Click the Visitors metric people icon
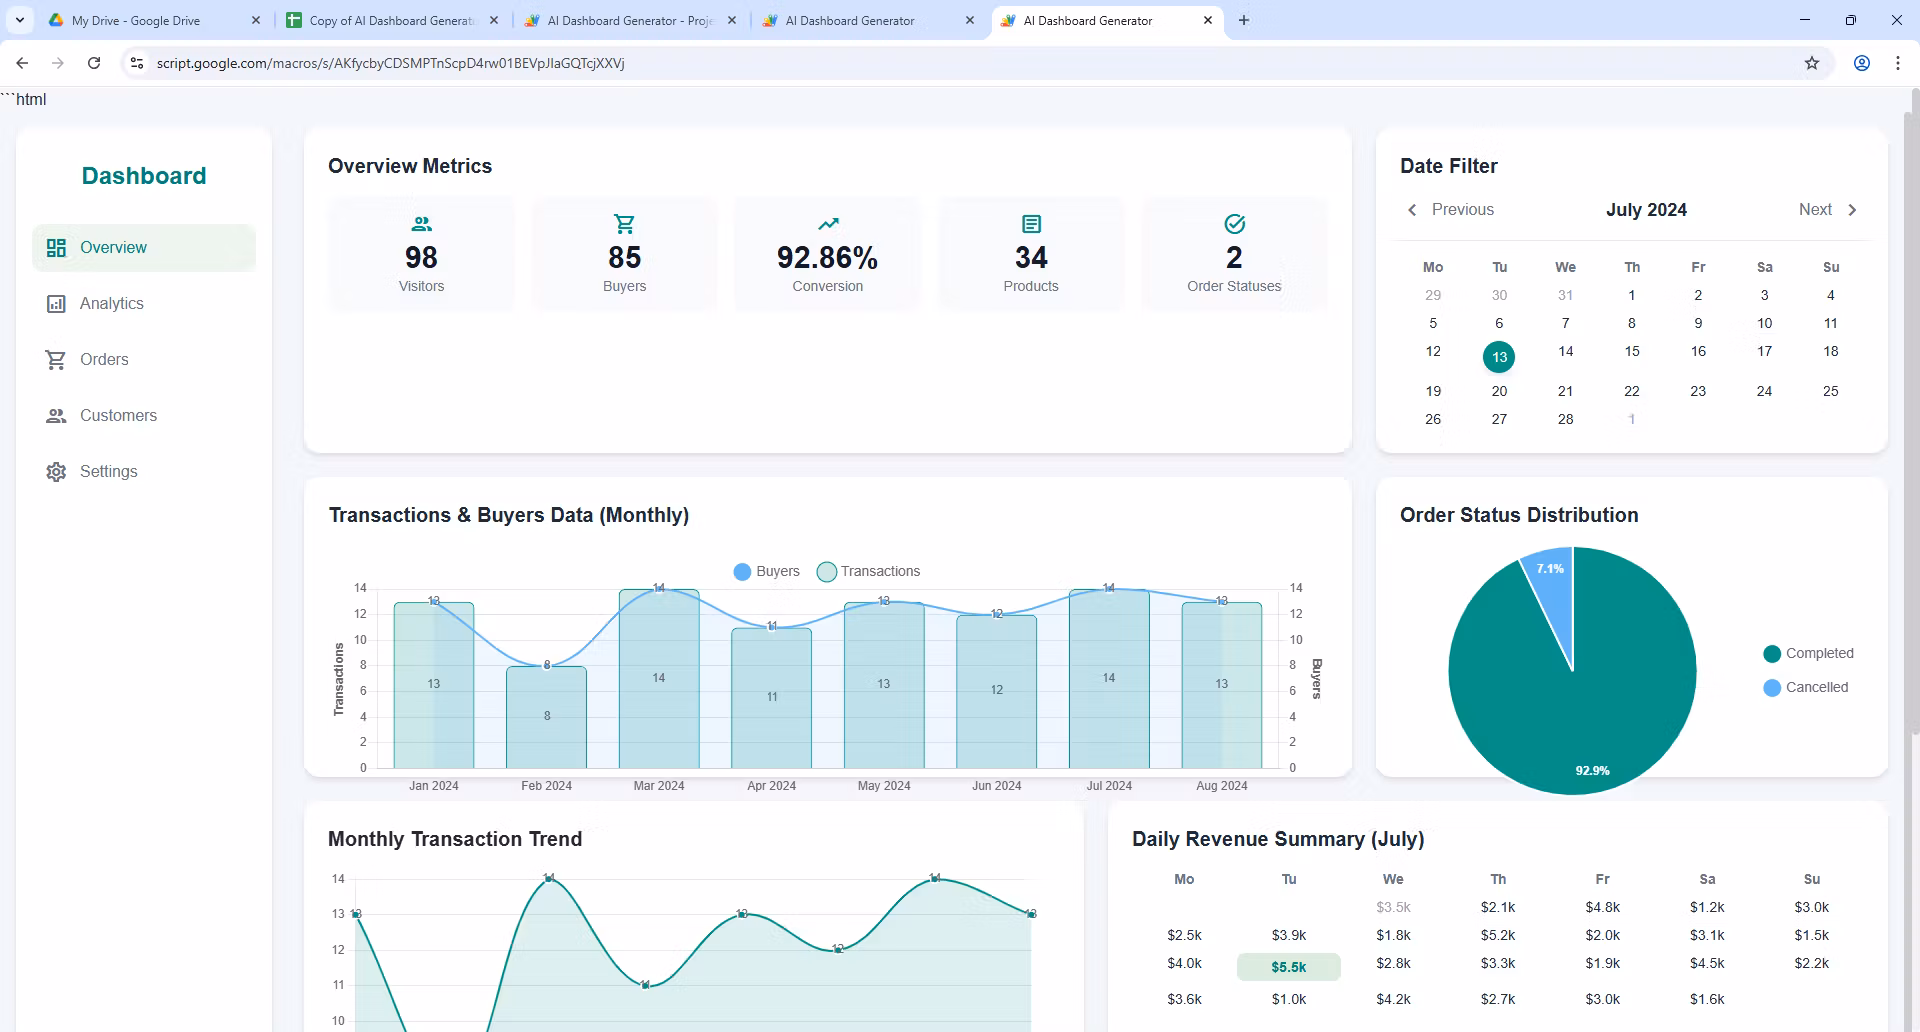The width and height of the screenshot is (1920, 1032). [x=422, y=224]
